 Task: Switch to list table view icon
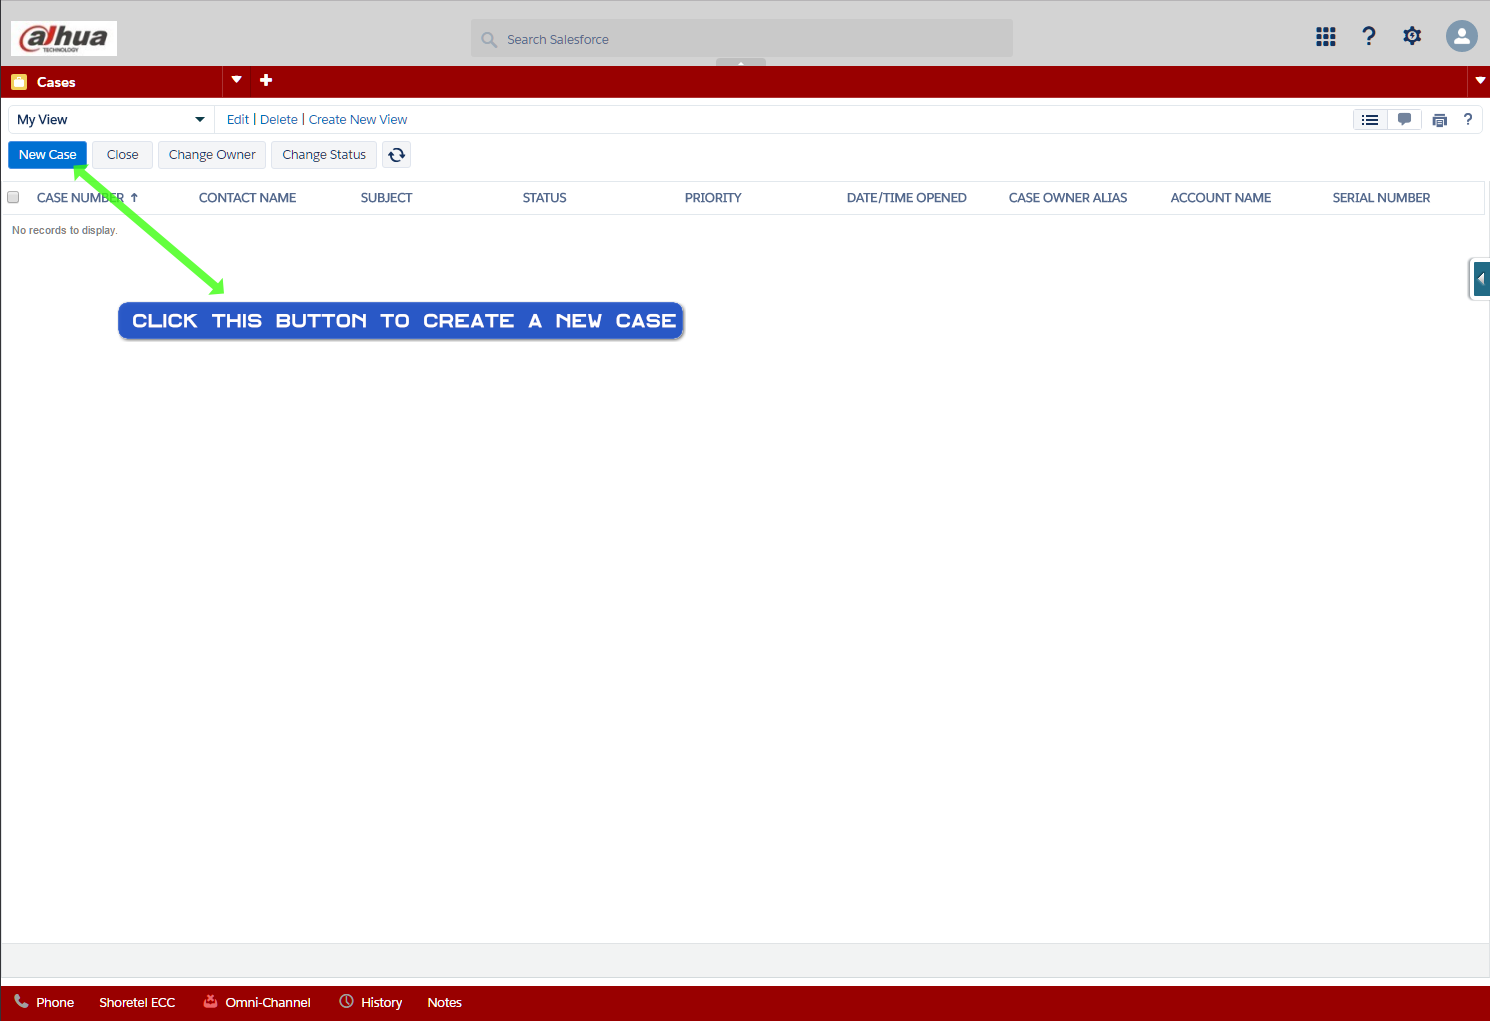point(1370,120)
